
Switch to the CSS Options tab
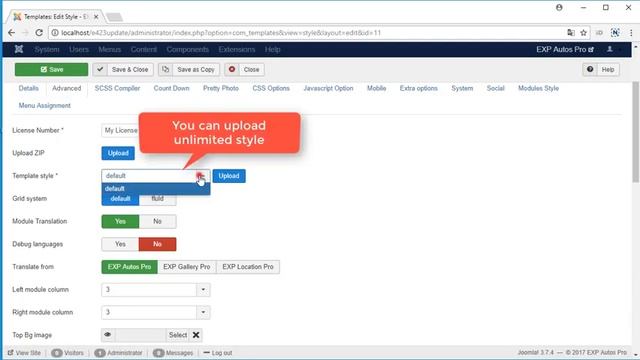click(x=271, y=88)
